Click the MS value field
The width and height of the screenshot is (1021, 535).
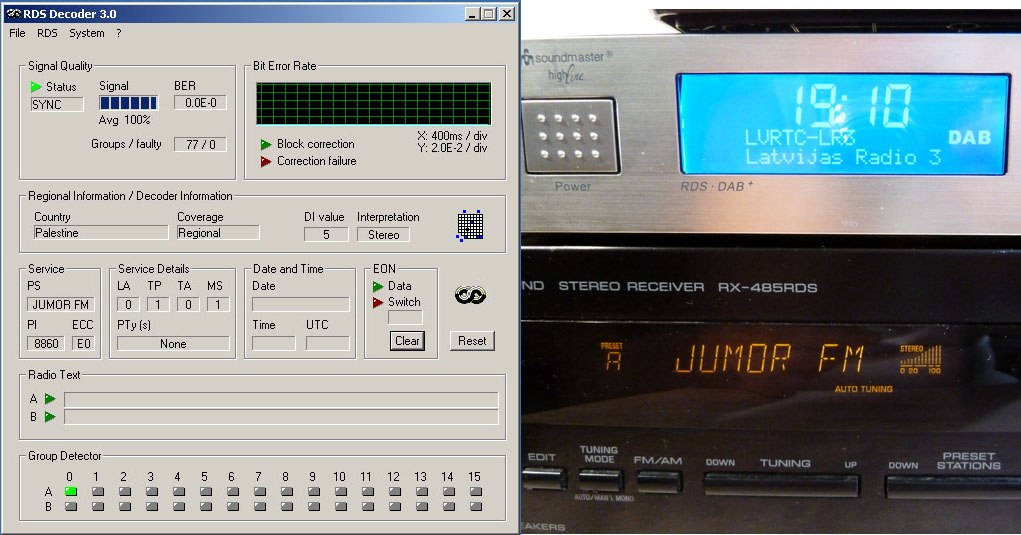(218, 304)
